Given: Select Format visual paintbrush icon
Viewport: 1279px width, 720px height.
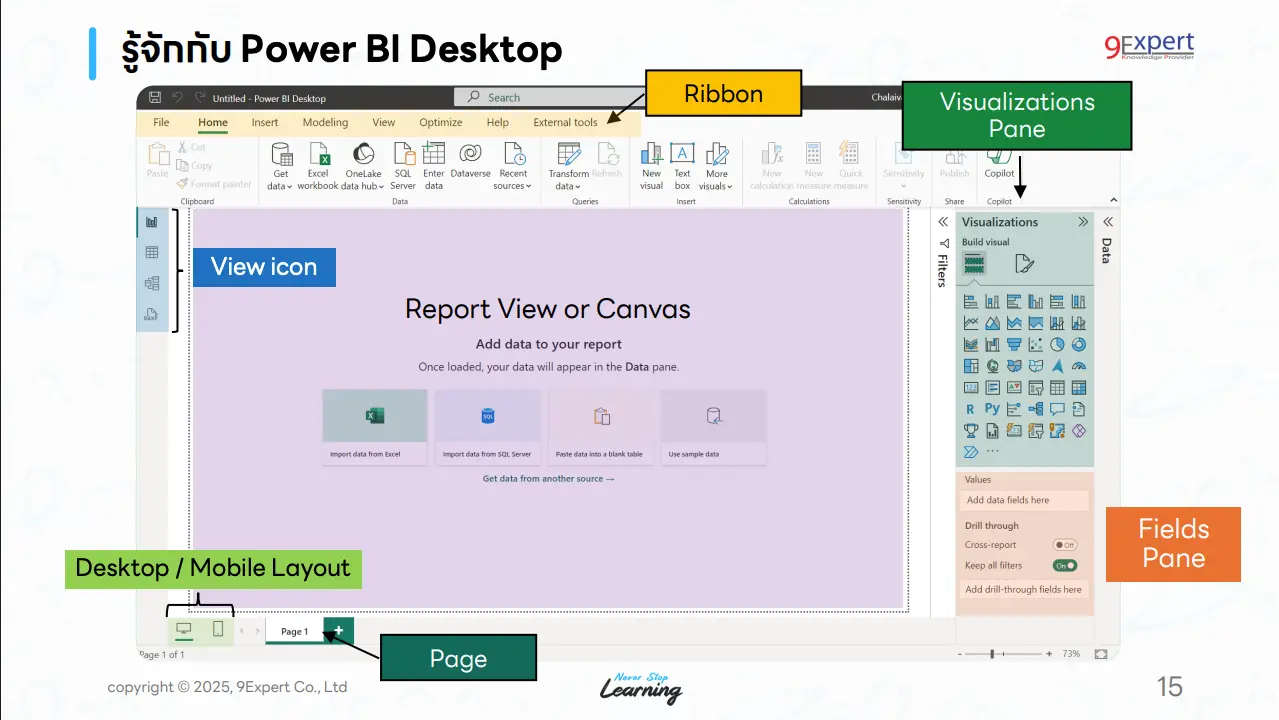Looking at the screenshot, I should point(1024,264).
